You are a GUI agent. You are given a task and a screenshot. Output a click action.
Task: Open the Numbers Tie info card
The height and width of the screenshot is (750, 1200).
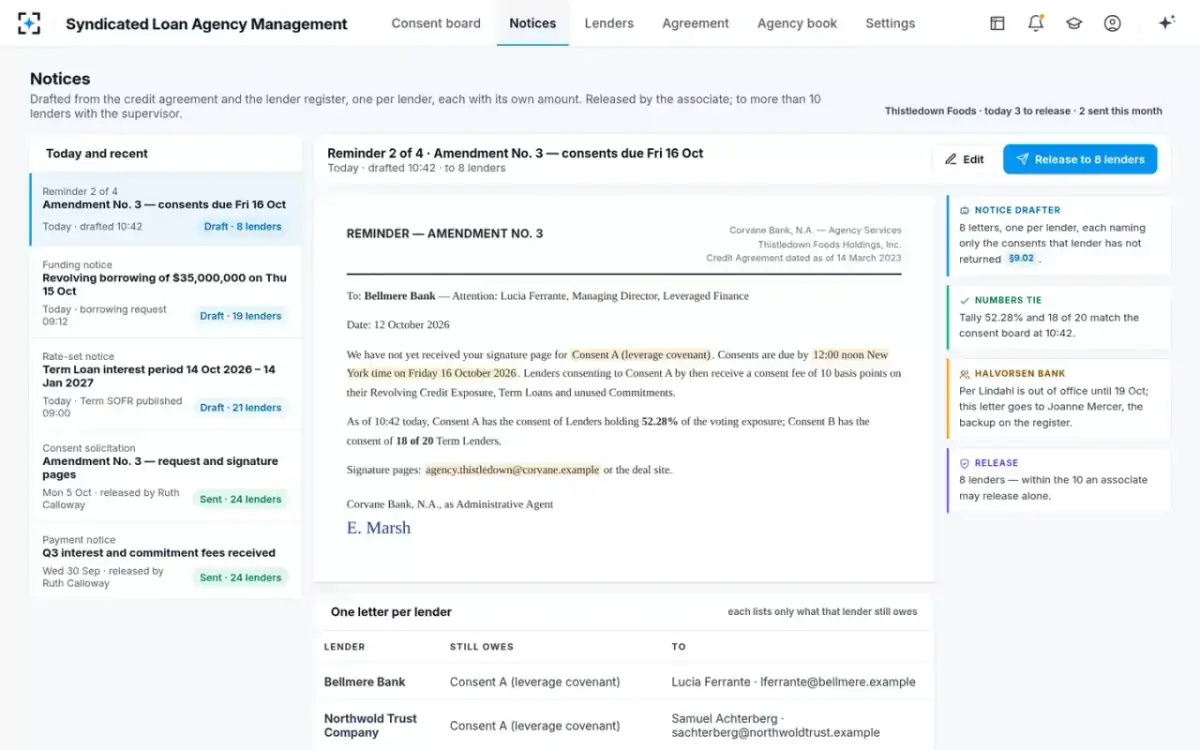point(1058,317)
